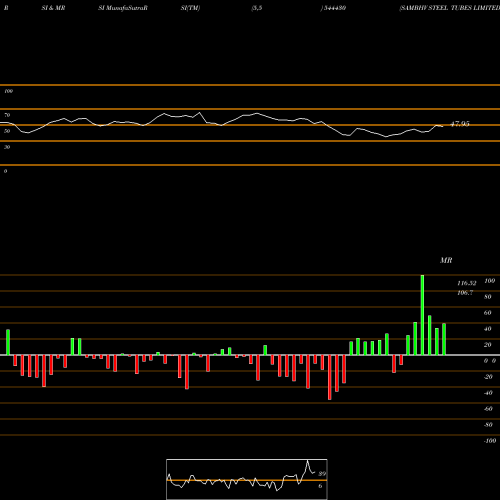Click the value 39 in the mini chart

tap(322, 474)
